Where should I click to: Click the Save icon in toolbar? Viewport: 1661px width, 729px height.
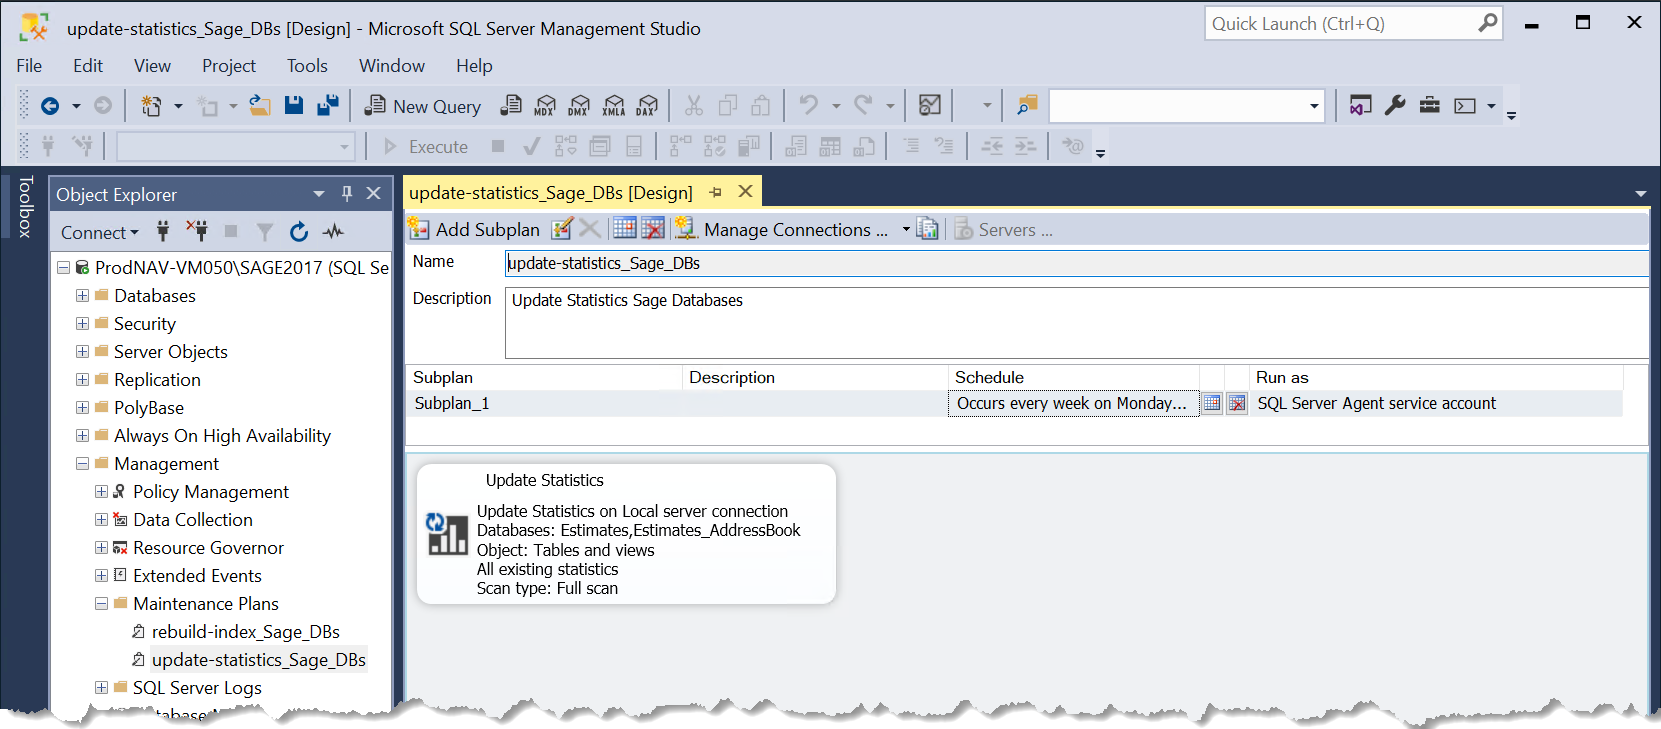(x=294, y=105)
